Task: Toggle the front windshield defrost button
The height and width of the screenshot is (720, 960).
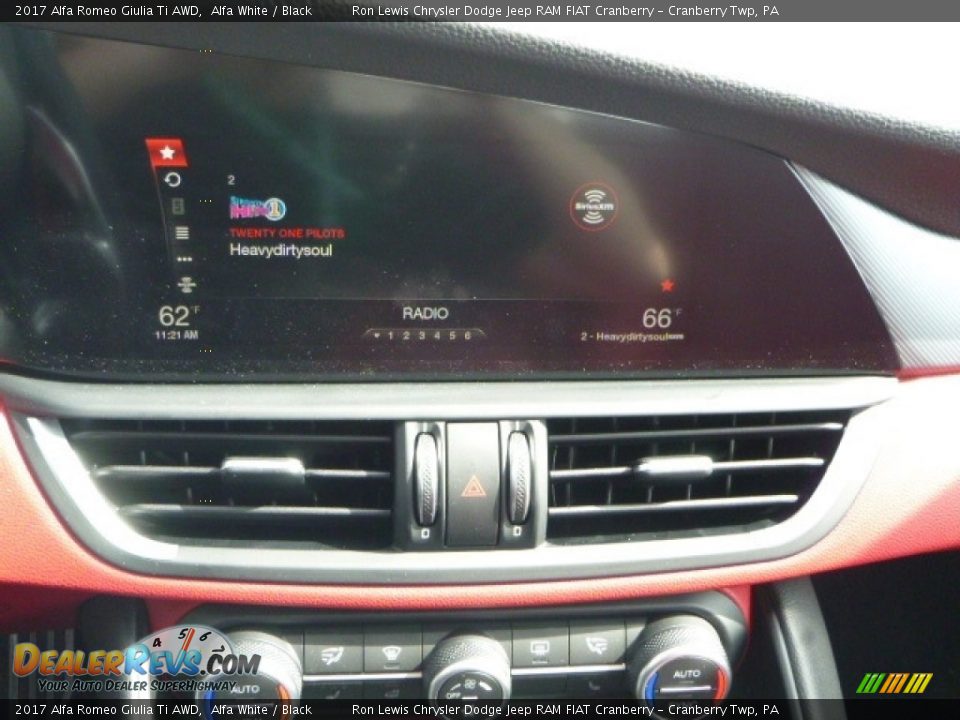Action: click(392, 653)
